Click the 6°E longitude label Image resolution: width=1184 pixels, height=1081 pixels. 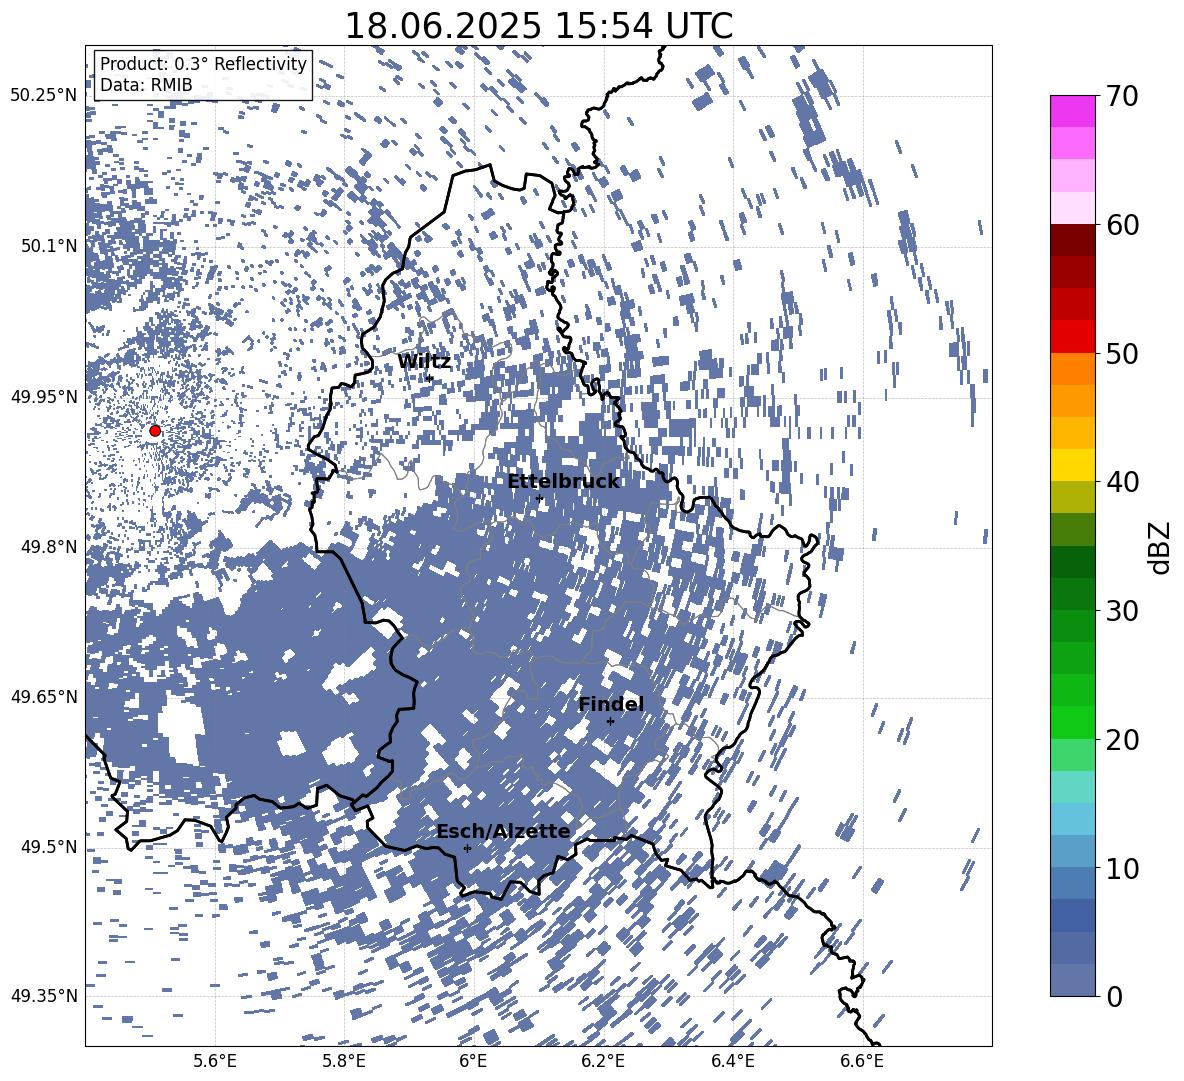coord(473,1061)
